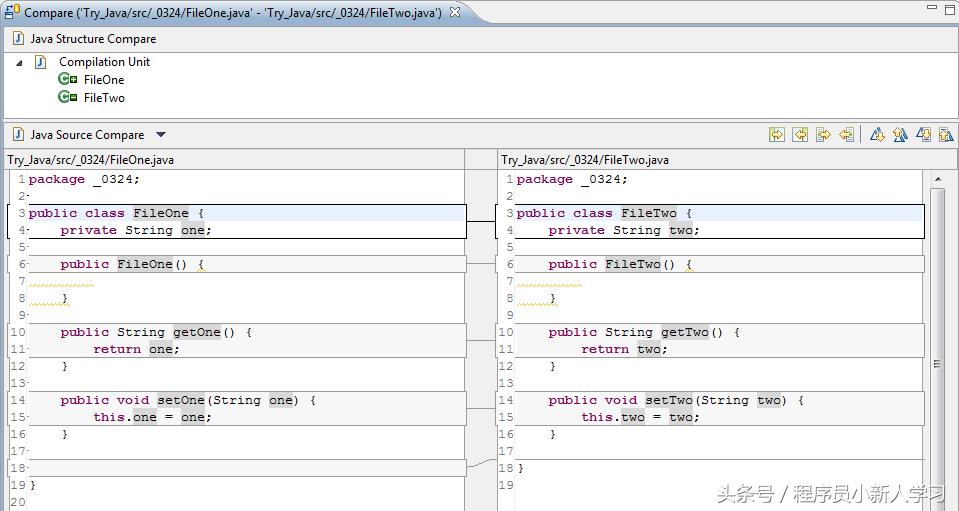This screenshot has width=959, height=511.
Task: Jump to next change
Action: coord(923,134)
